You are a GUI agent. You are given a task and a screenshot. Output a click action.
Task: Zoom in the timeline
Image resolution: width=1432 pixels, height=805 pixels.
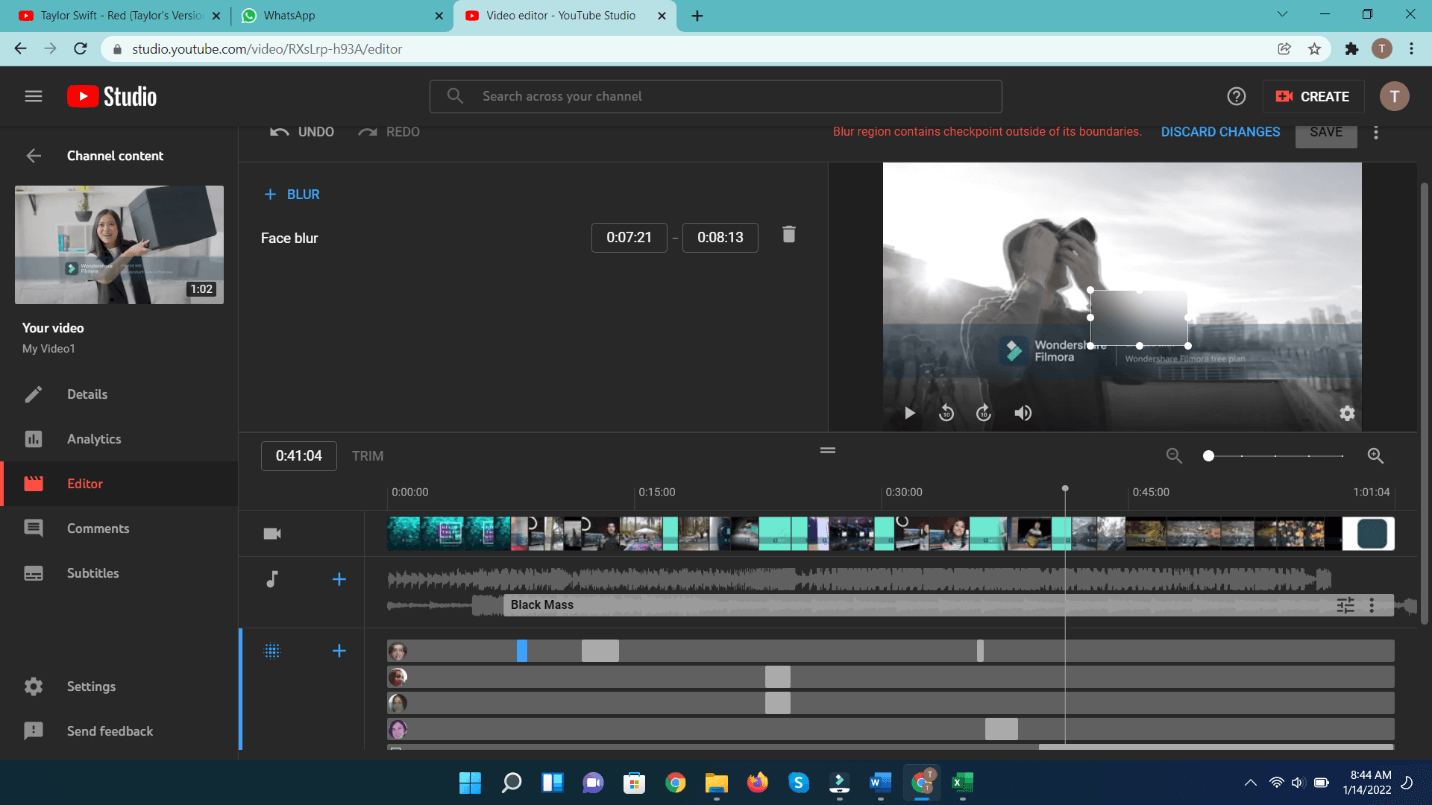[x=1375, y=456]
